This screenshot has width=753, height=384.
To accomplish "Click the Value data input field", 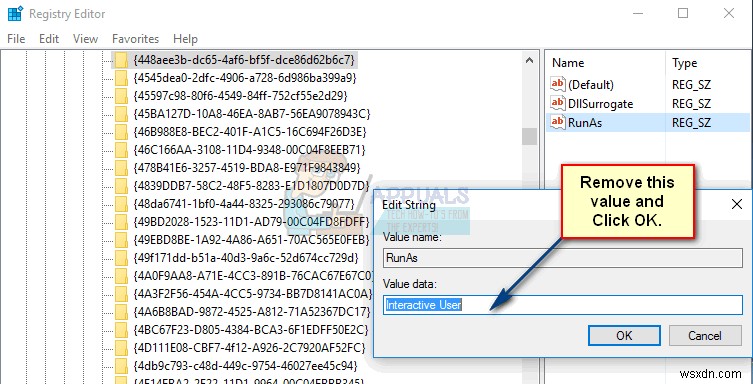I will (563, 305).
